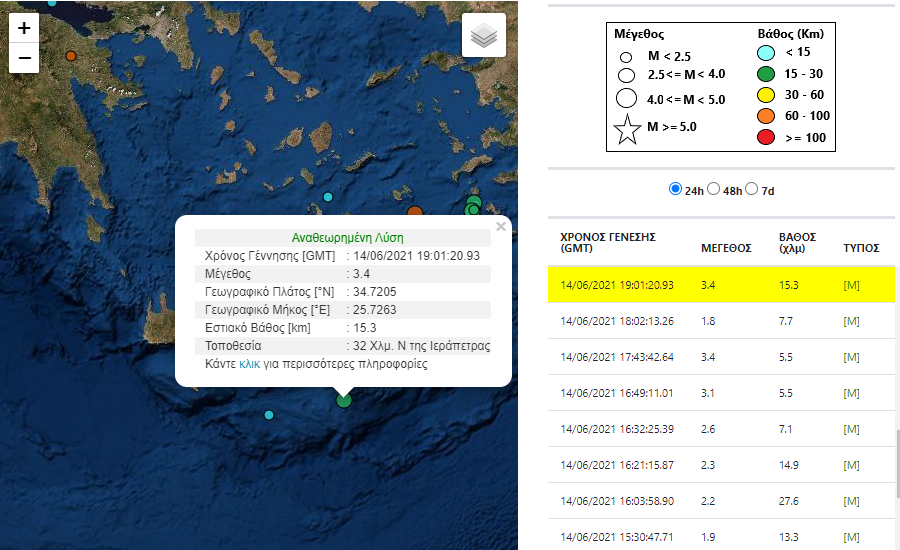Select the 48h time range
The width and height of the screenshot is (900, 550).
[x=714, y=189]
